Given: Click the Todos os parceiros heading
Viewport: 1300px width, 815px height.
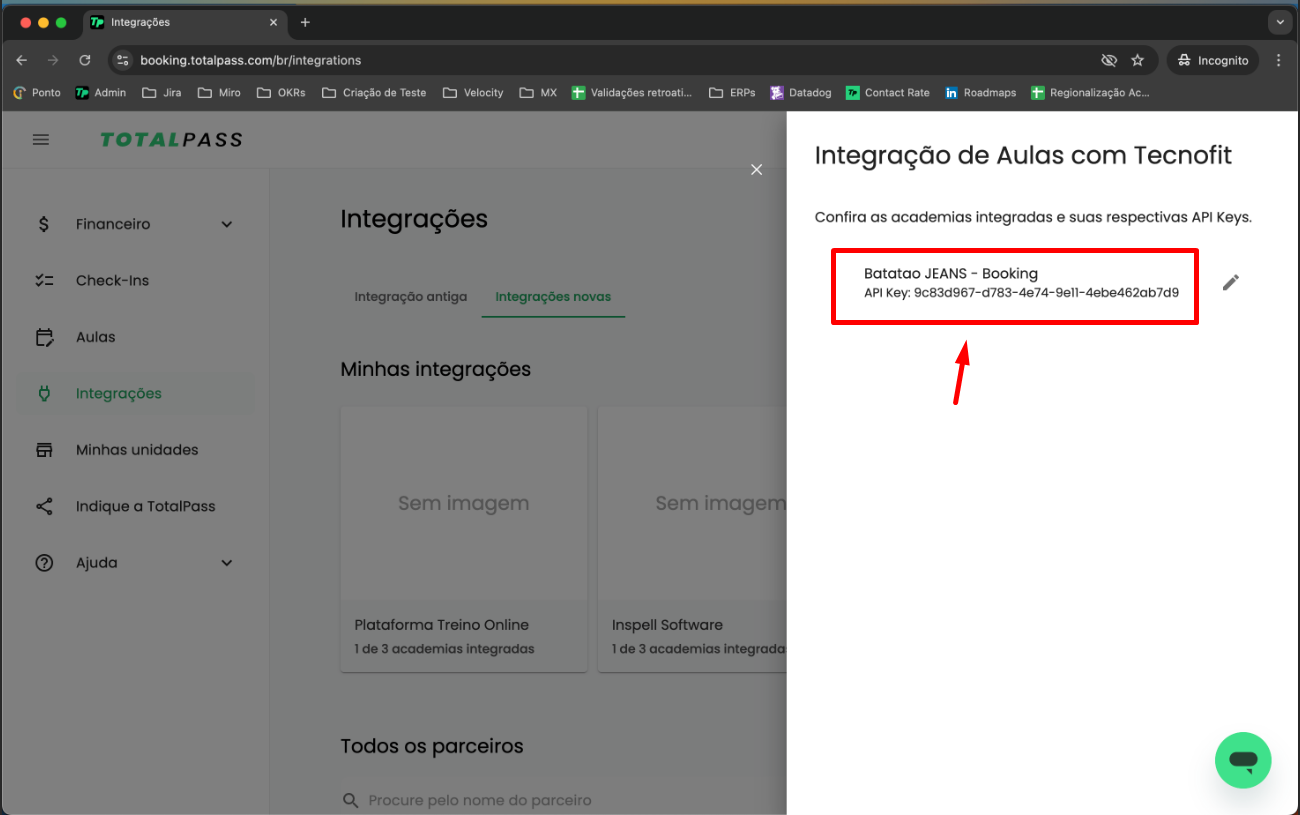Looking at the screenshot, I should coord(432,746).
